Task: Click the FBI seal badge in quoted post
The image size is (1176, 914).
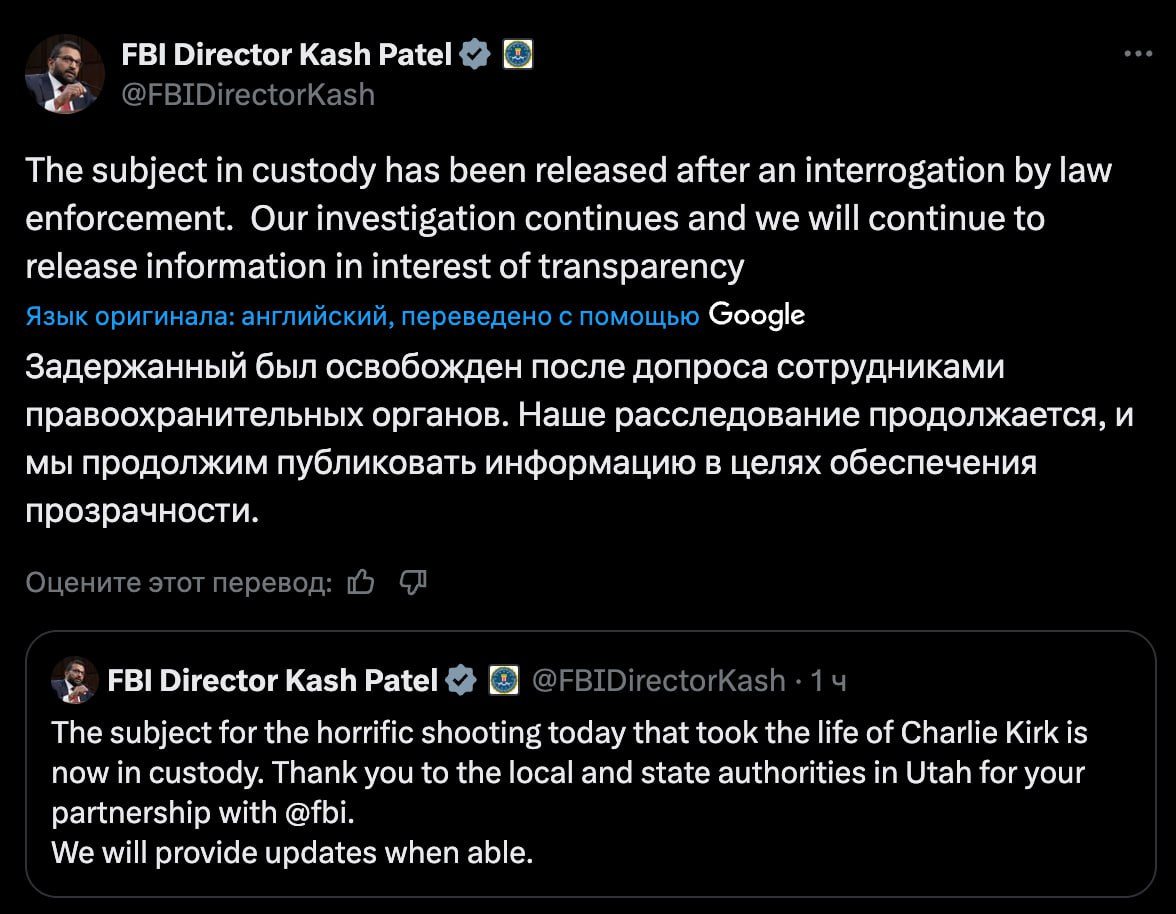Action: click(503, 680)
